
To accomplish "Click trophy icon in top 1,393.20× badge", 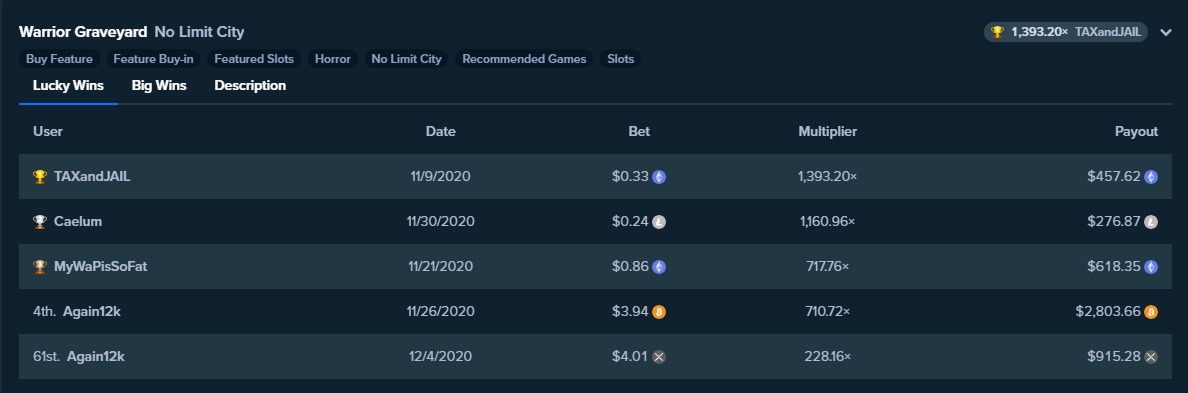I will coord(998,32).
